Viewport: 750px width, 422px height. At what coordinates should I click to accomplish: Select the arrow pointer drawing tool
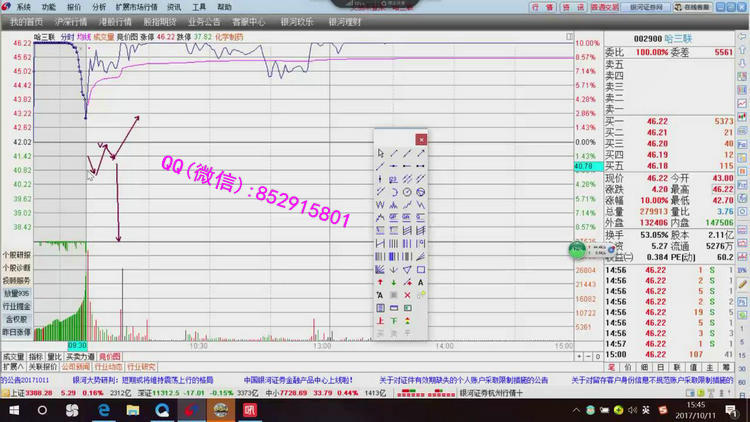pos(380,153)
